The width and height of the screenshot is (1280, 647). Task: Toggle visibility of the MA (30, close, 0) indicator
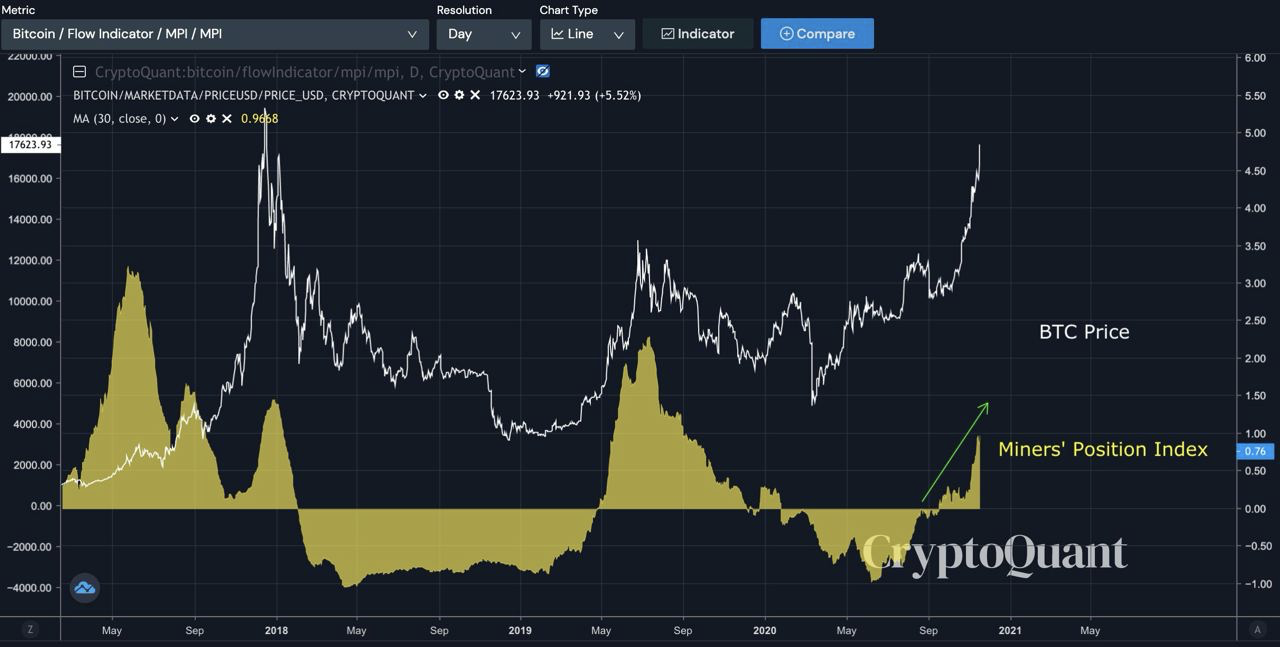(x=195, y=119)
